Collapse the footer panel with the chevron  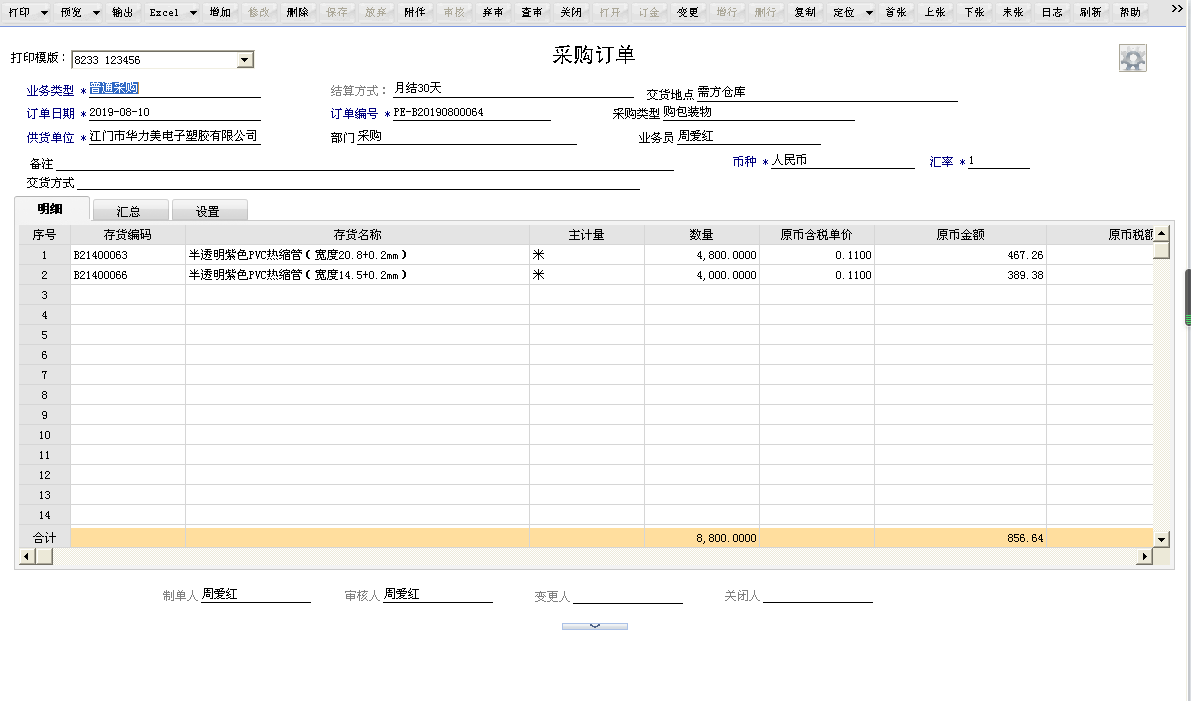click(595, 626)
